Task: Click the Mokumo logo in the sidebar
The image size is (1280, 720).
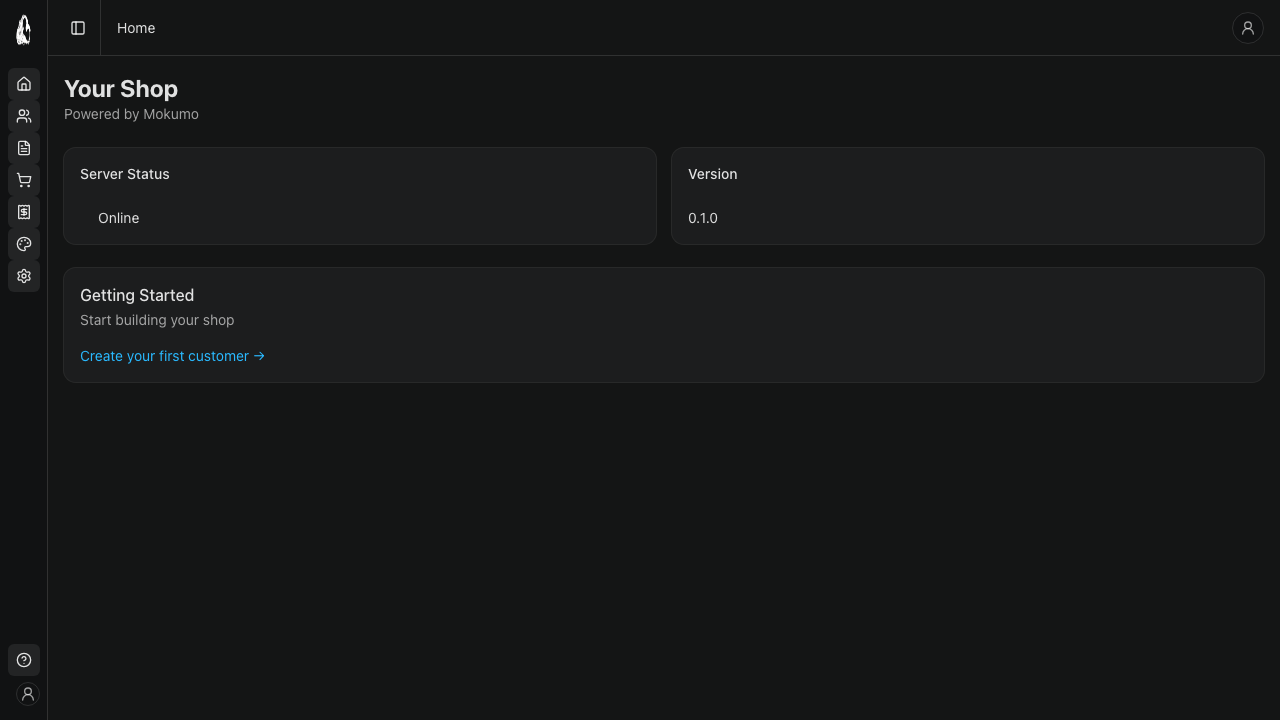Action: [x=24, y=30]
